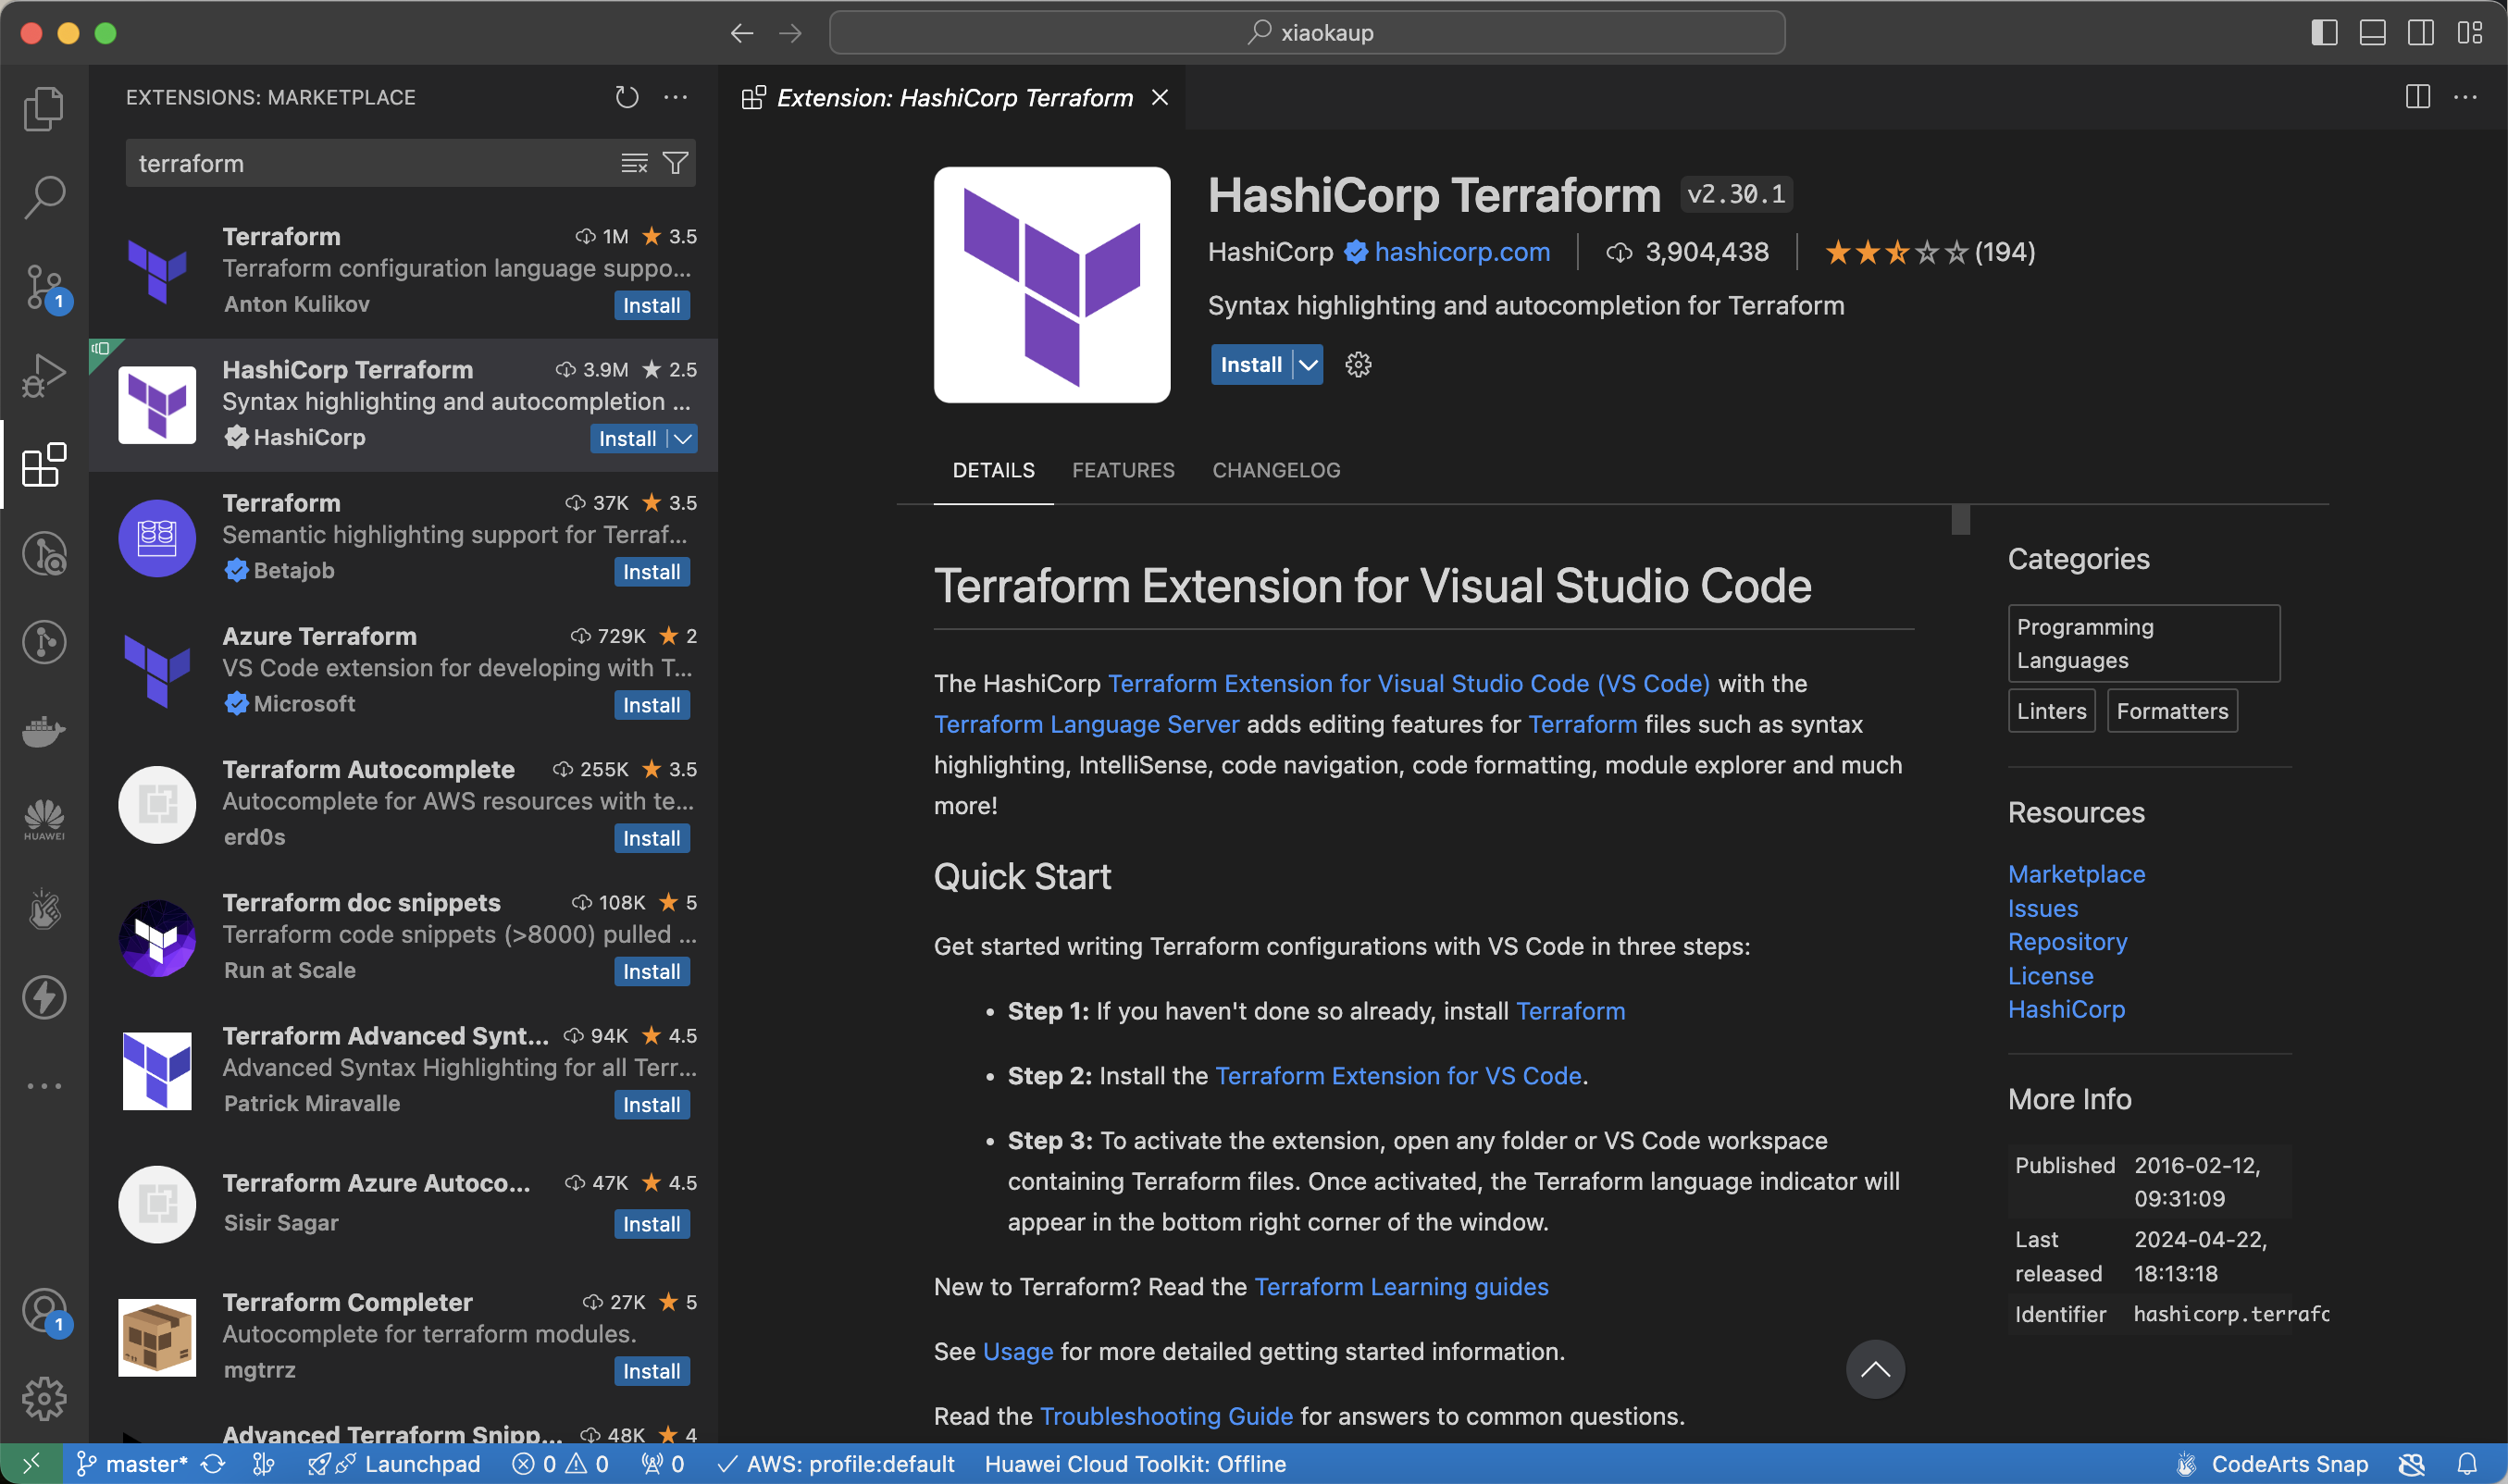This screenshot has width=2508, height=1484.
Task: Open Huawei Cloud Toolkit view
Action: (44, 820)
